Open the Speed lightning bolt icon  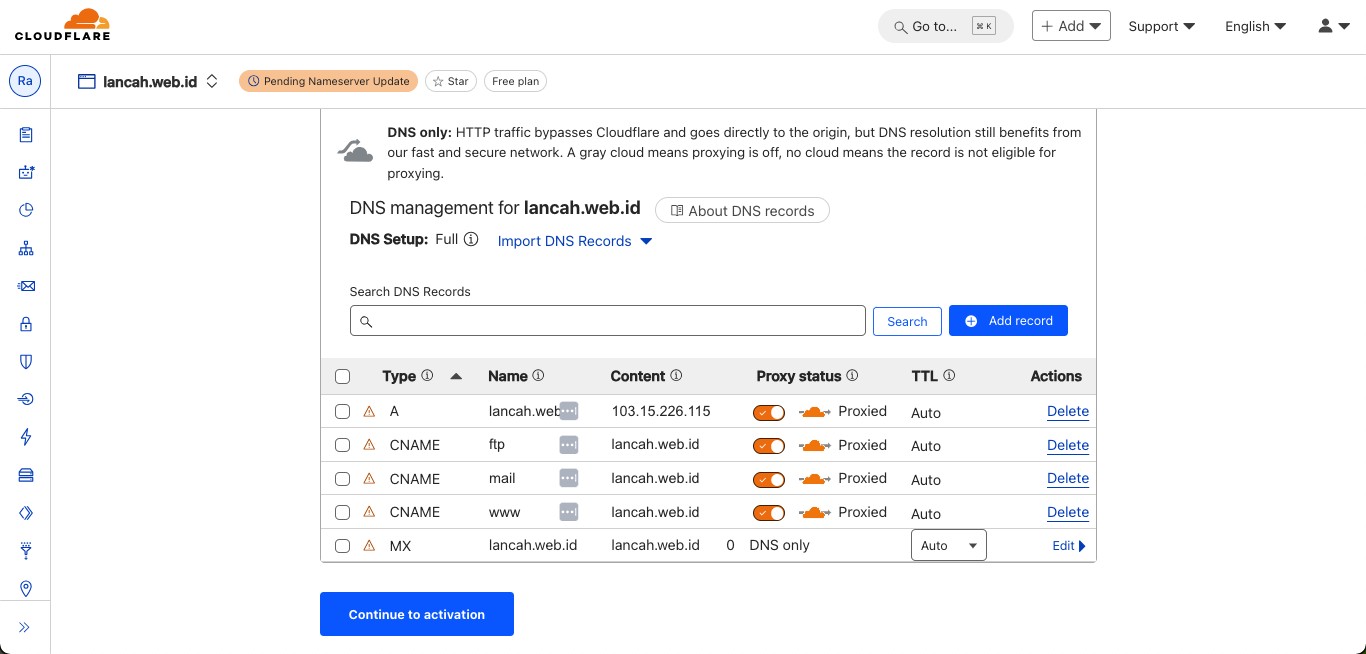[x=26, y=437]
